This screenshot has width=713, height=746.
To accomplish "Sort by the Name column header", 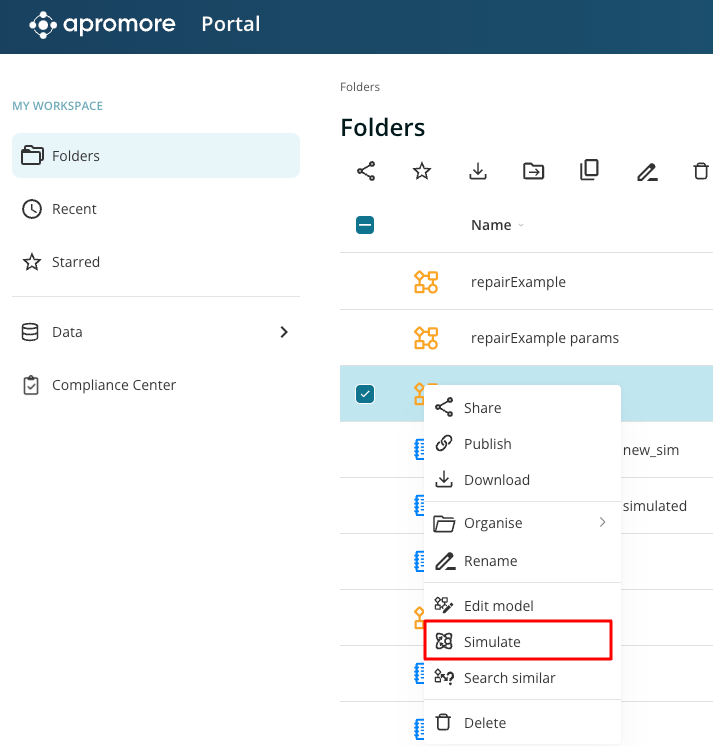I will pos(491,225).
